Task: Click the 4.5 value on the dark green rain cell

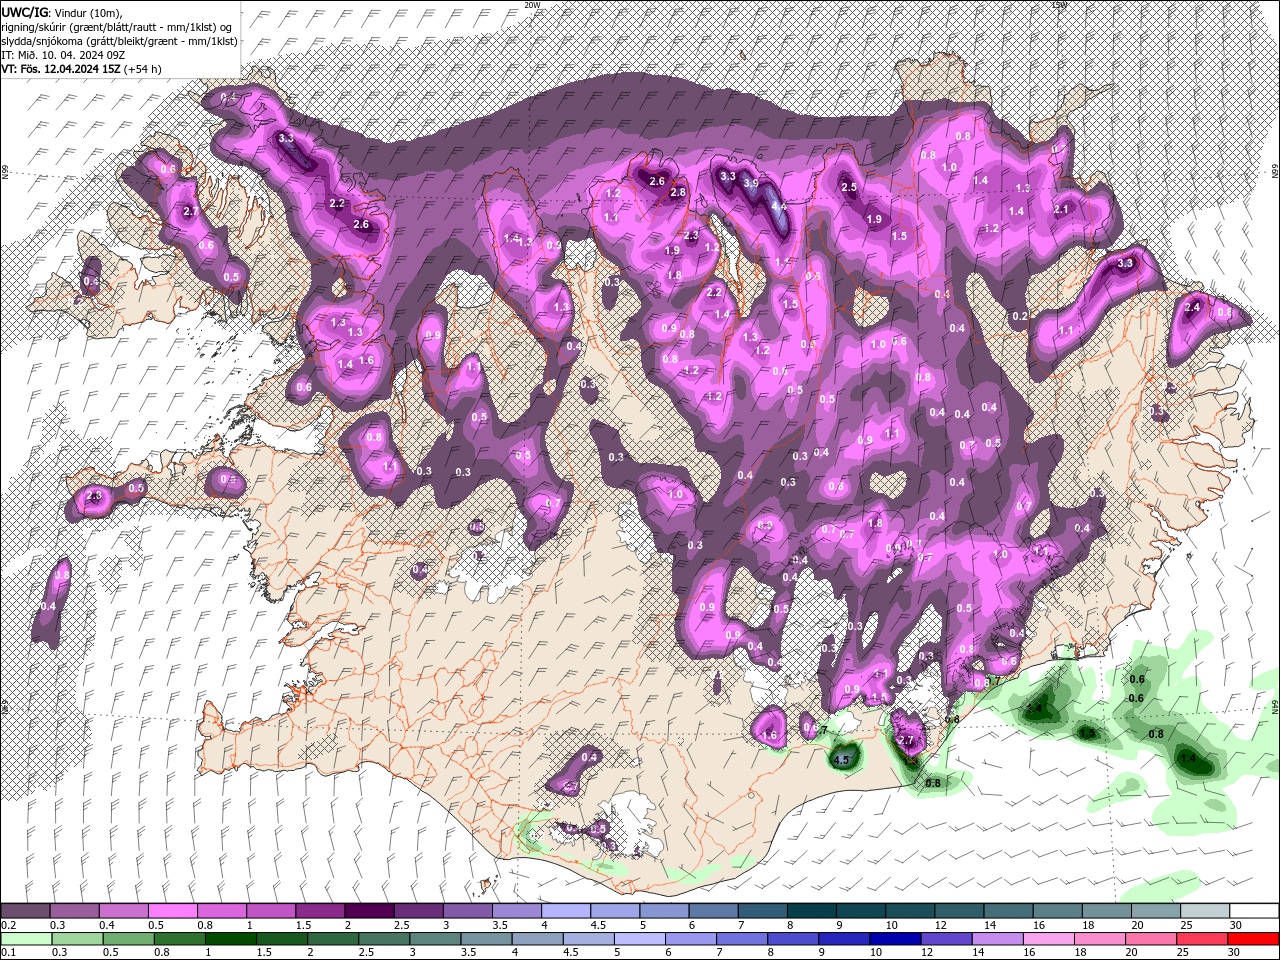Action: (841, 760)
